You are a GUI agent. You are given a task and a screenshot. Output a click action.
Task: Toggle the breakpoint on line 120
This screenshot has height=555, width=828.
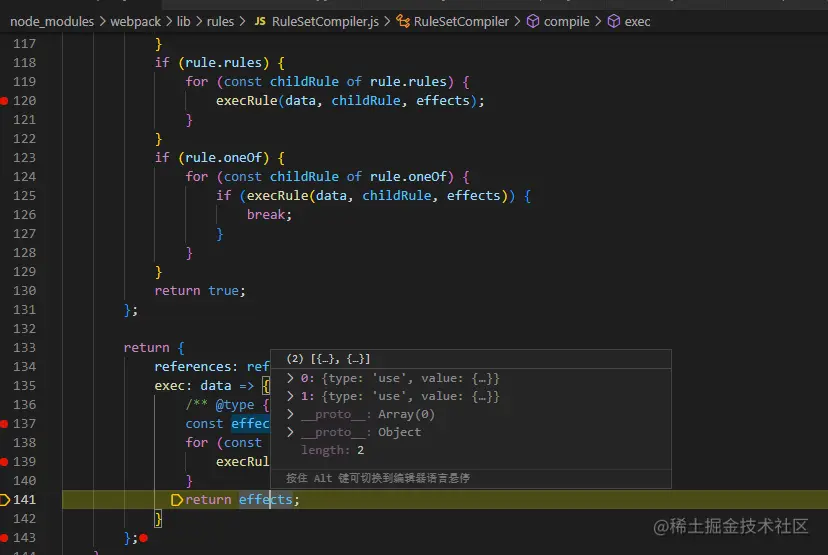coord(4,101)
